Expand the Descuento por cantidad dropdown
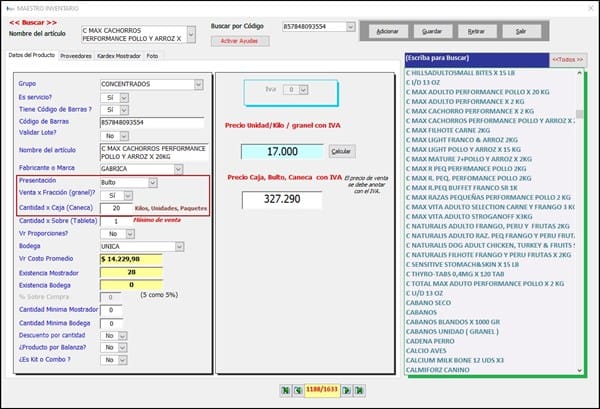This screenshot has height=409, width=600. pyautogui.click(x=122, y=336)
